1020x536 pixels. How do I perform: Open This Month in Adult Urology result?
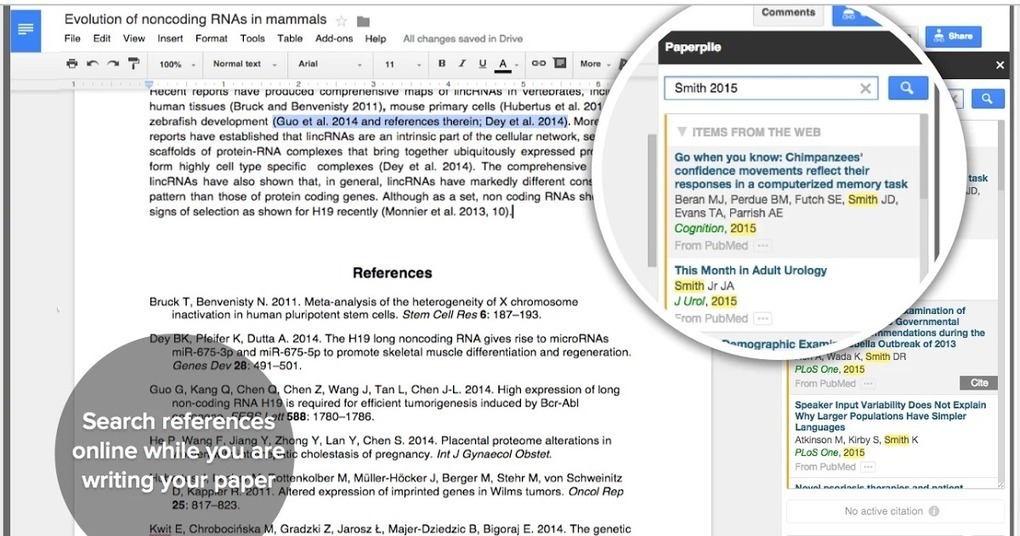pyautogui.click(x=750, y=271)
